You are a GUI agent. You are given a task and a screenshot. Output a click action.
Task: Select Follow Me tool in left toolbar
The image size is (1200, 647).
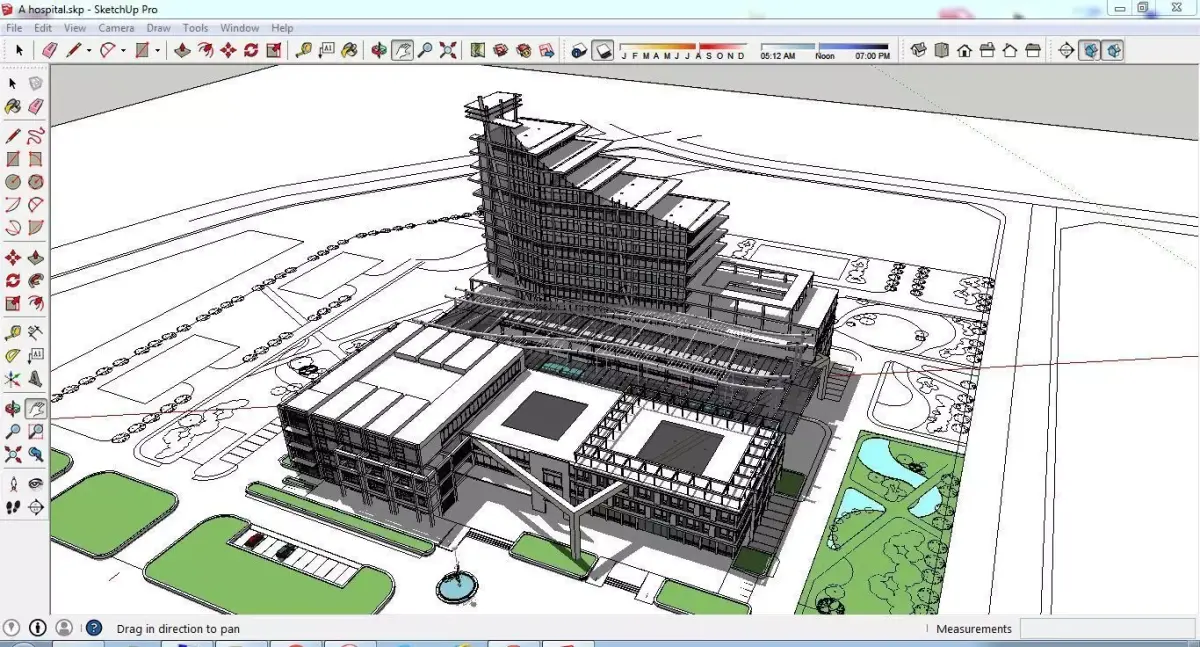click(x=36, y=280)
